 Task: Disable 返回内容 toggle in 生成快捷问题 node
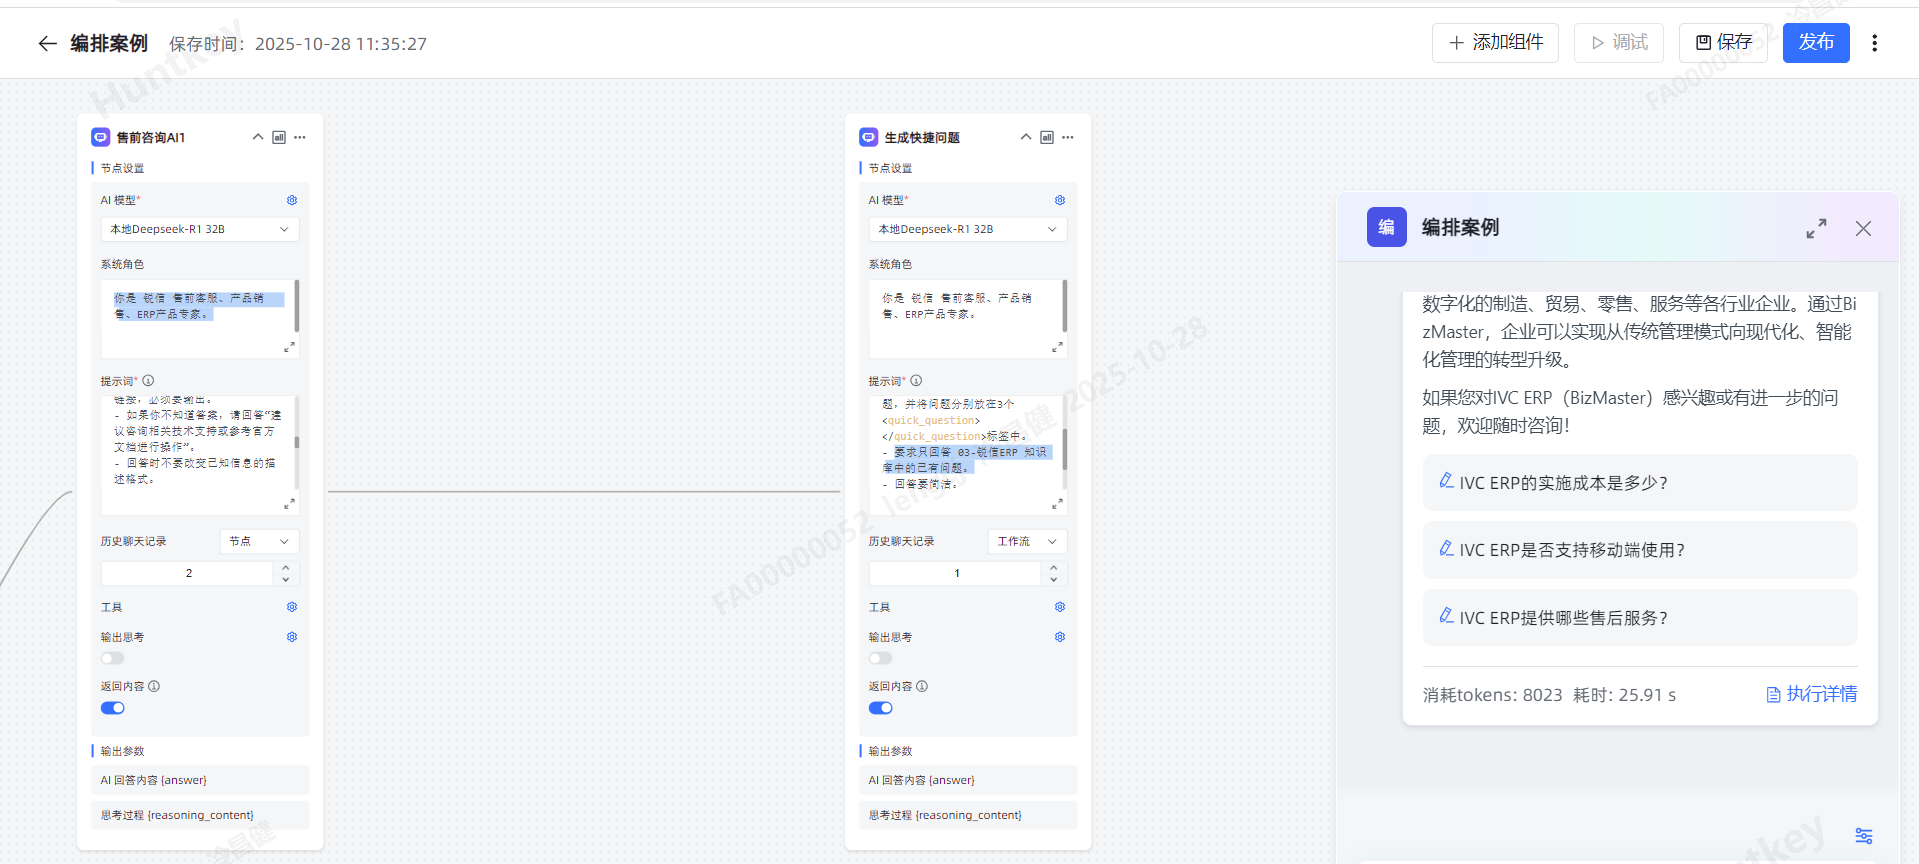[880, 708]
